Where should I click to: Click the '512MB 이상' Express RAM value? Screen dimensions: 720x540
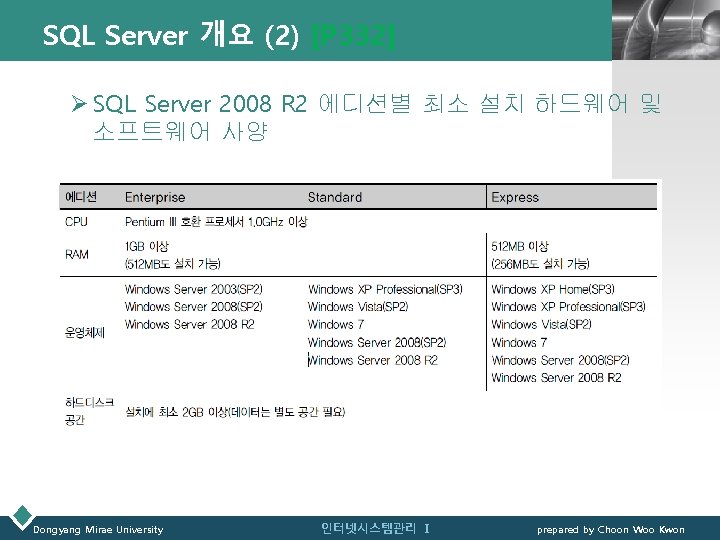[520, 247]
